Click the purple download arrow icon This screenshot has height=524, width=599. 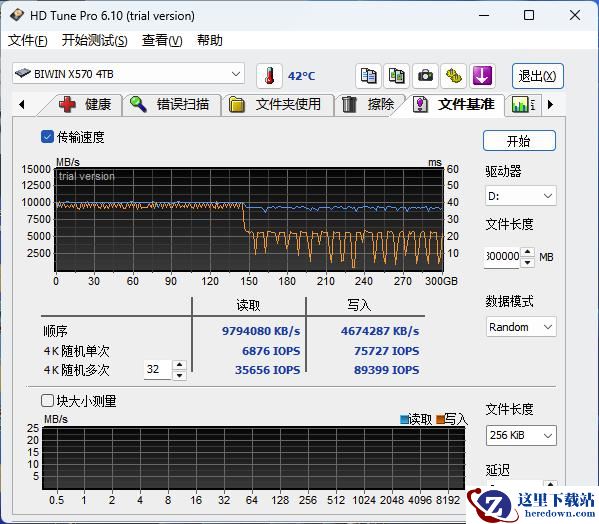[482, 75]
